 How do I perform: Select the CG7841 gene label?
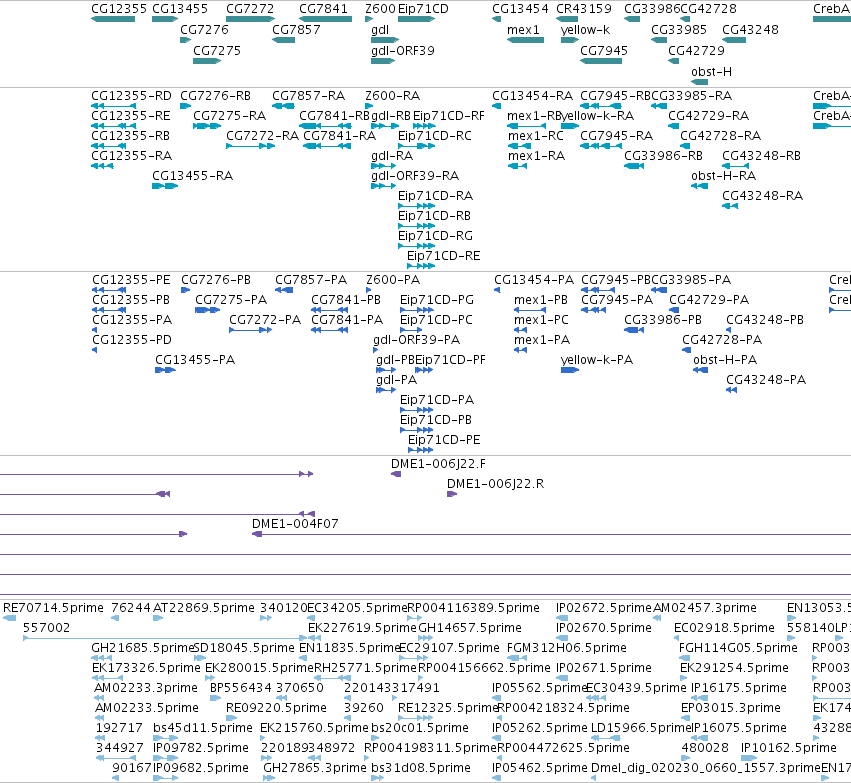[323, 9]
